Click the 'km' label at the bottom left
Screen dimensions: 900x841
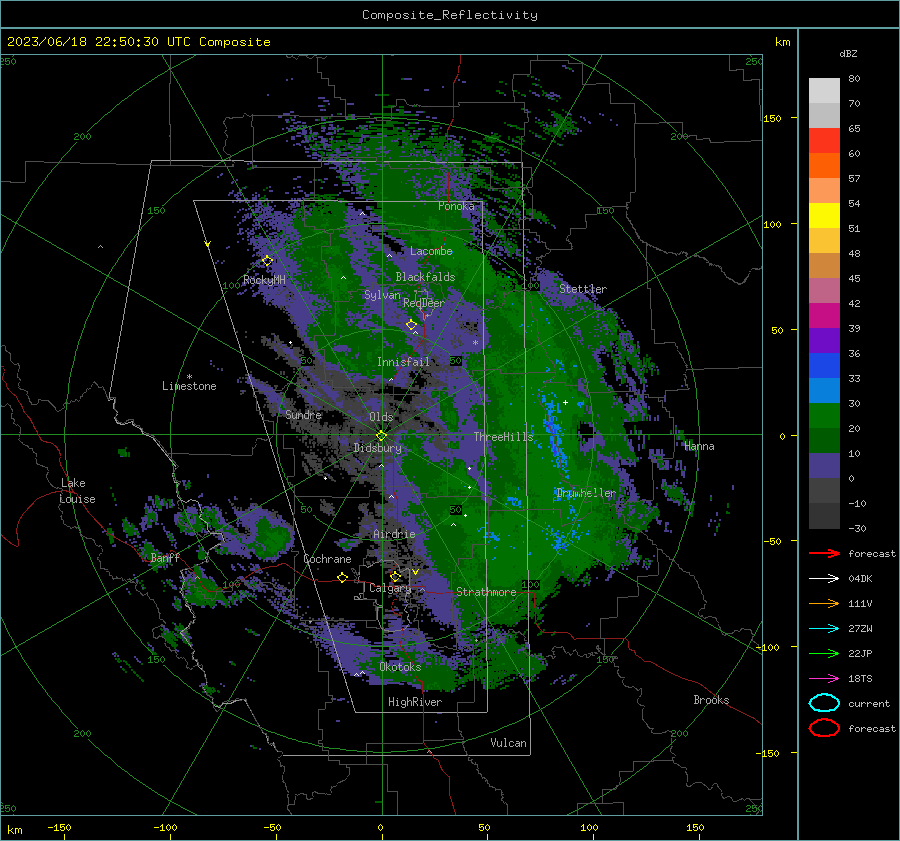(15, 830)
